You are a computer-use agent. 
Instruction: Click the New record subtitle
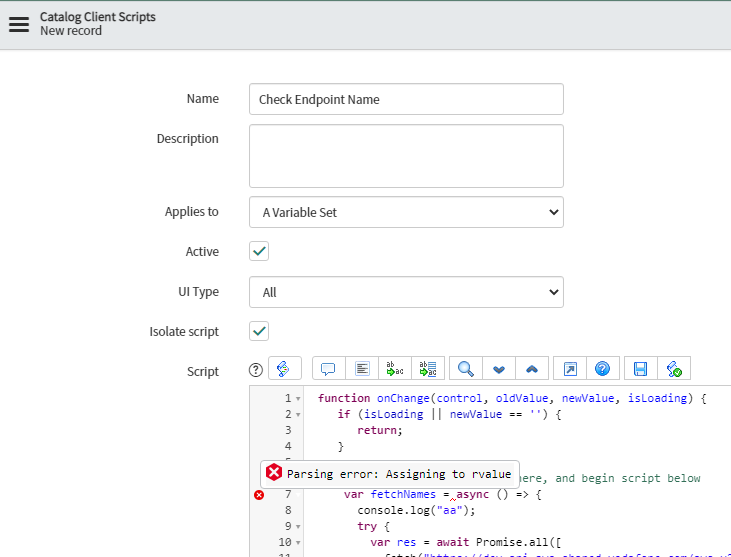pos(71,31)
